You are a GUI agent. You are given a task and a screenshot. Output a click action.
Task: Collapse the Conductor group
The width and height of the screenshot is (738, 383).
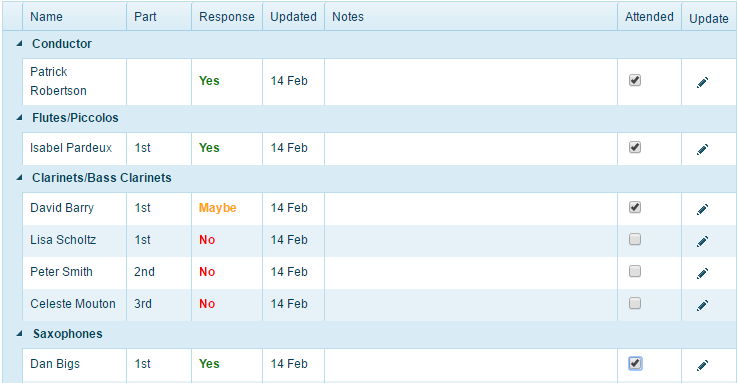coord(19,43)
